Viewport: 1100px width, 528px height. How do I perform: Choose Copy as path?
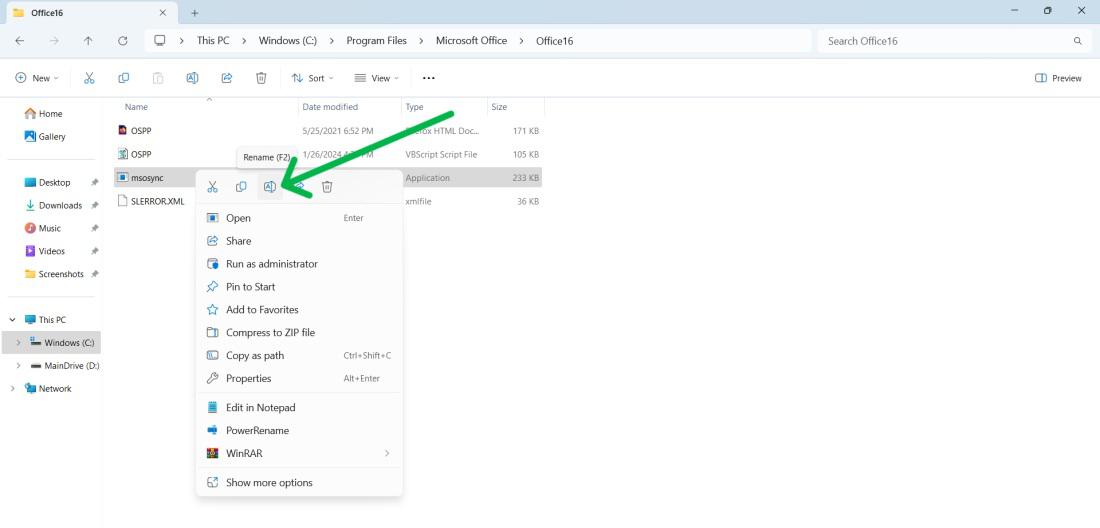tap(299, 356)
